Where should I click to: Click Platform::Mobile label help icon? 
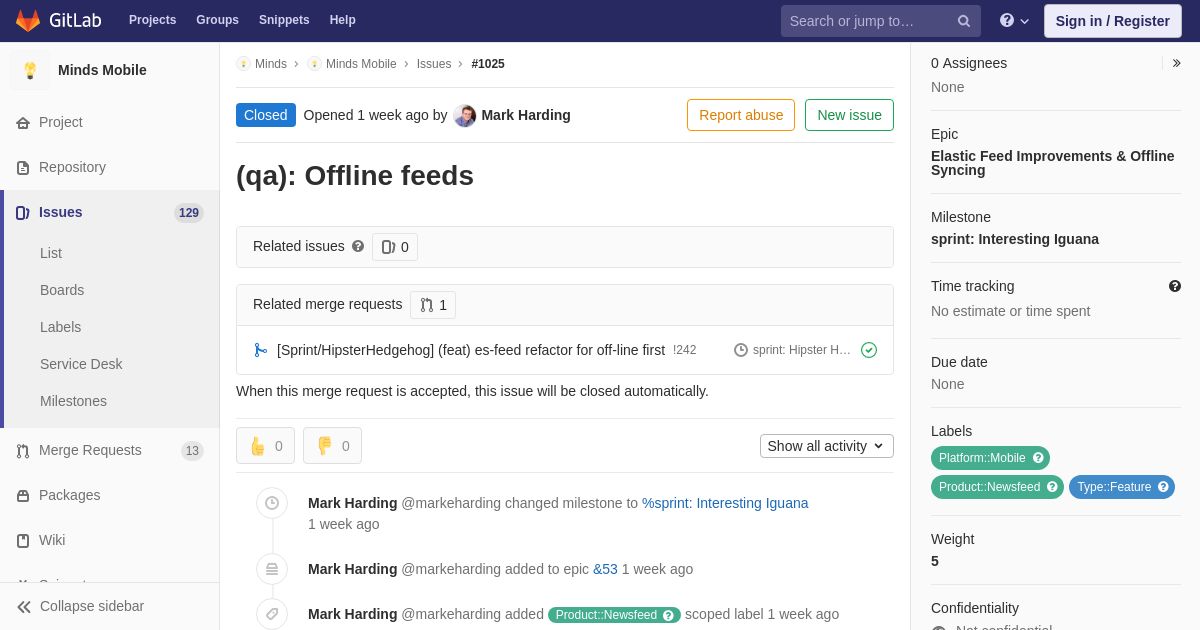[x=1038, y=458]
